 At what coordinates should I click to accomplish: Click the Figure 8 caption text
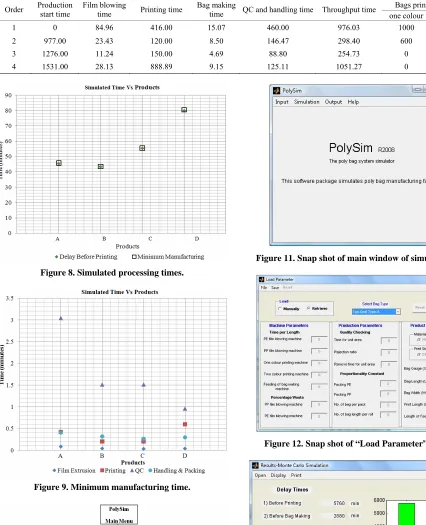(112, 273)
